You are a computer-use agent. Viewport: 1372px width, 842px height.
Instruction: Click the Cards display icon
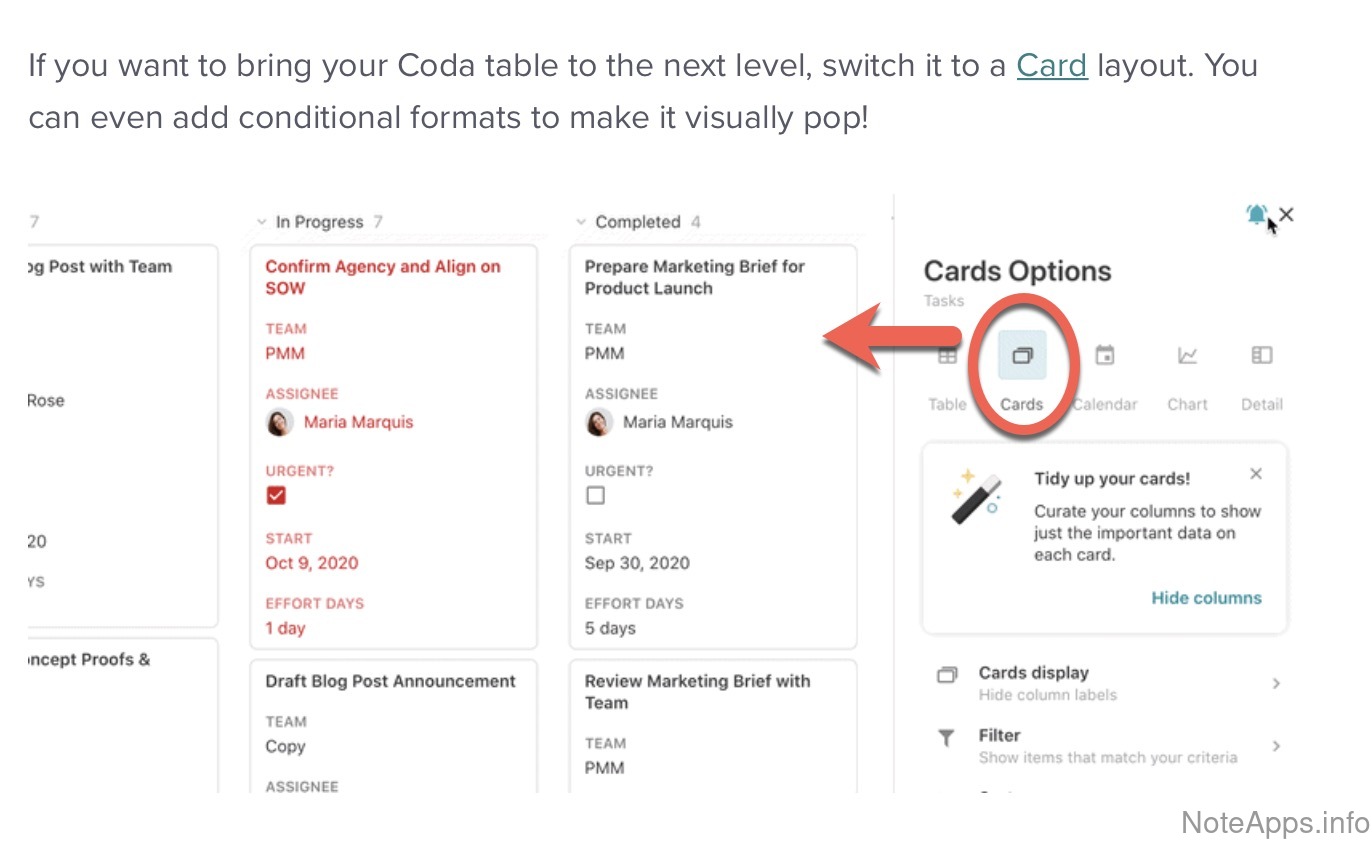947,675
